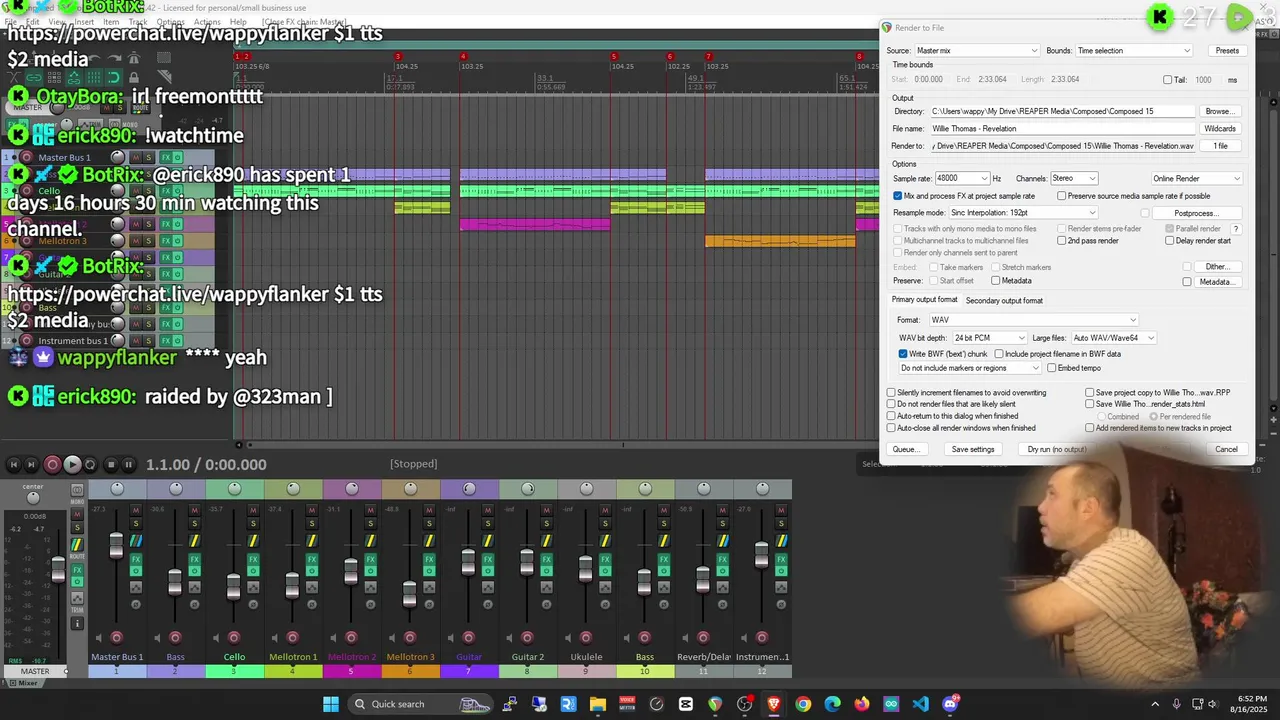1280x720 pixels.
Task: Click the File name input field
Action: (1062, 129)
